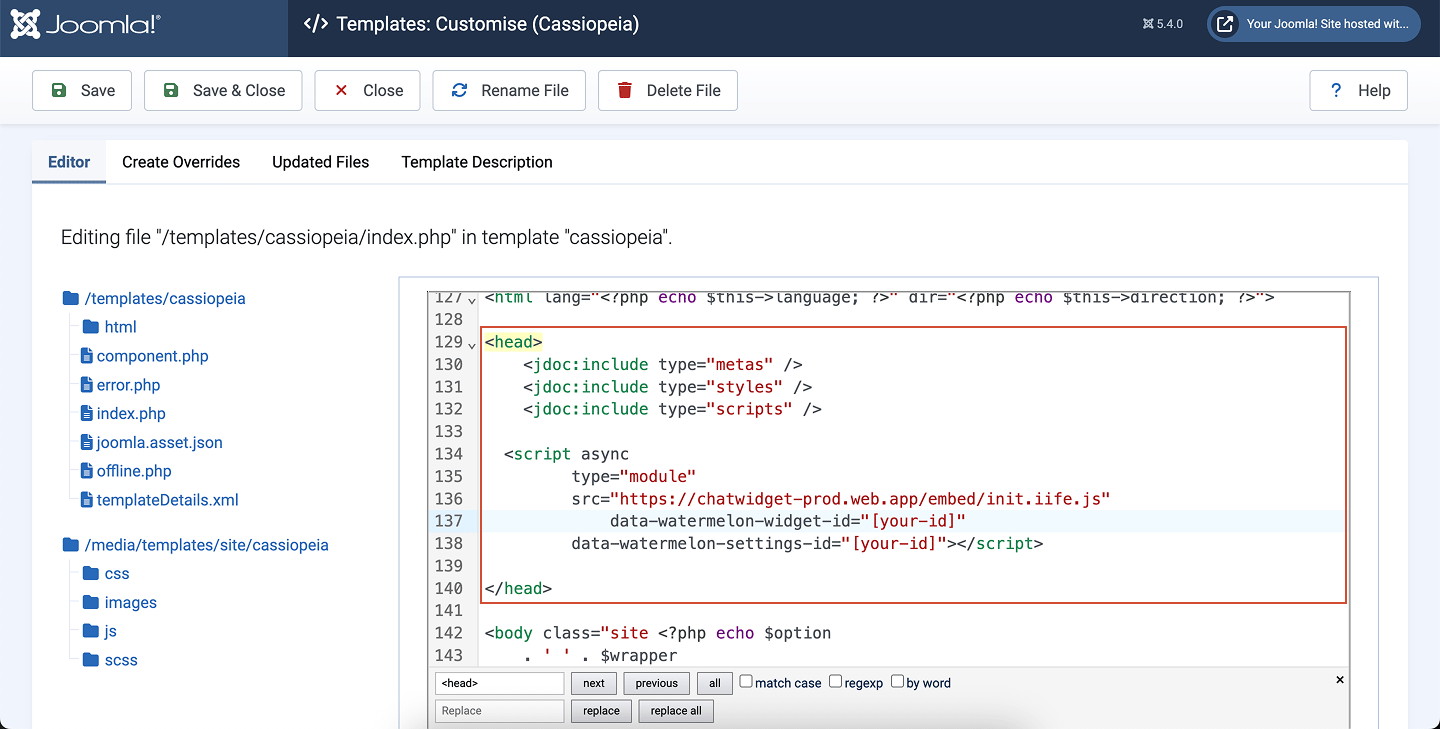Enable the match case checkbox
Image resolution: width=1440 pixels, height=729 pixels.
pyautogui.click(x=746, y=681)
